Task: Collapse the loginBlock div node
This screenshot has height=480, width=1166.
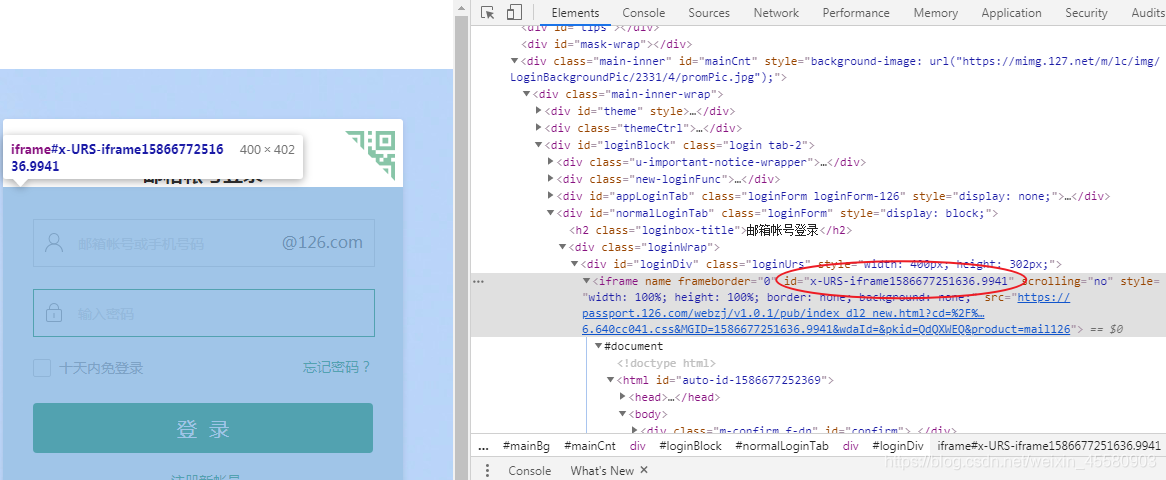Action: click(539, 145)
